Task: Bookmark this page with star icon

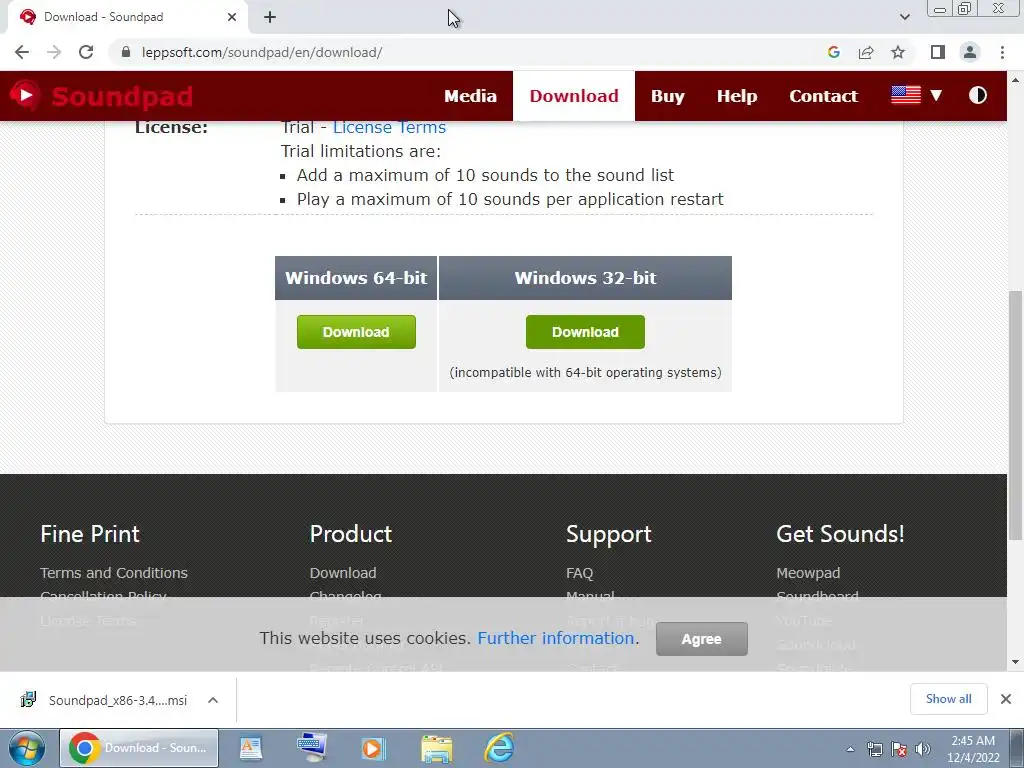Action: click(x=898, y=52)
